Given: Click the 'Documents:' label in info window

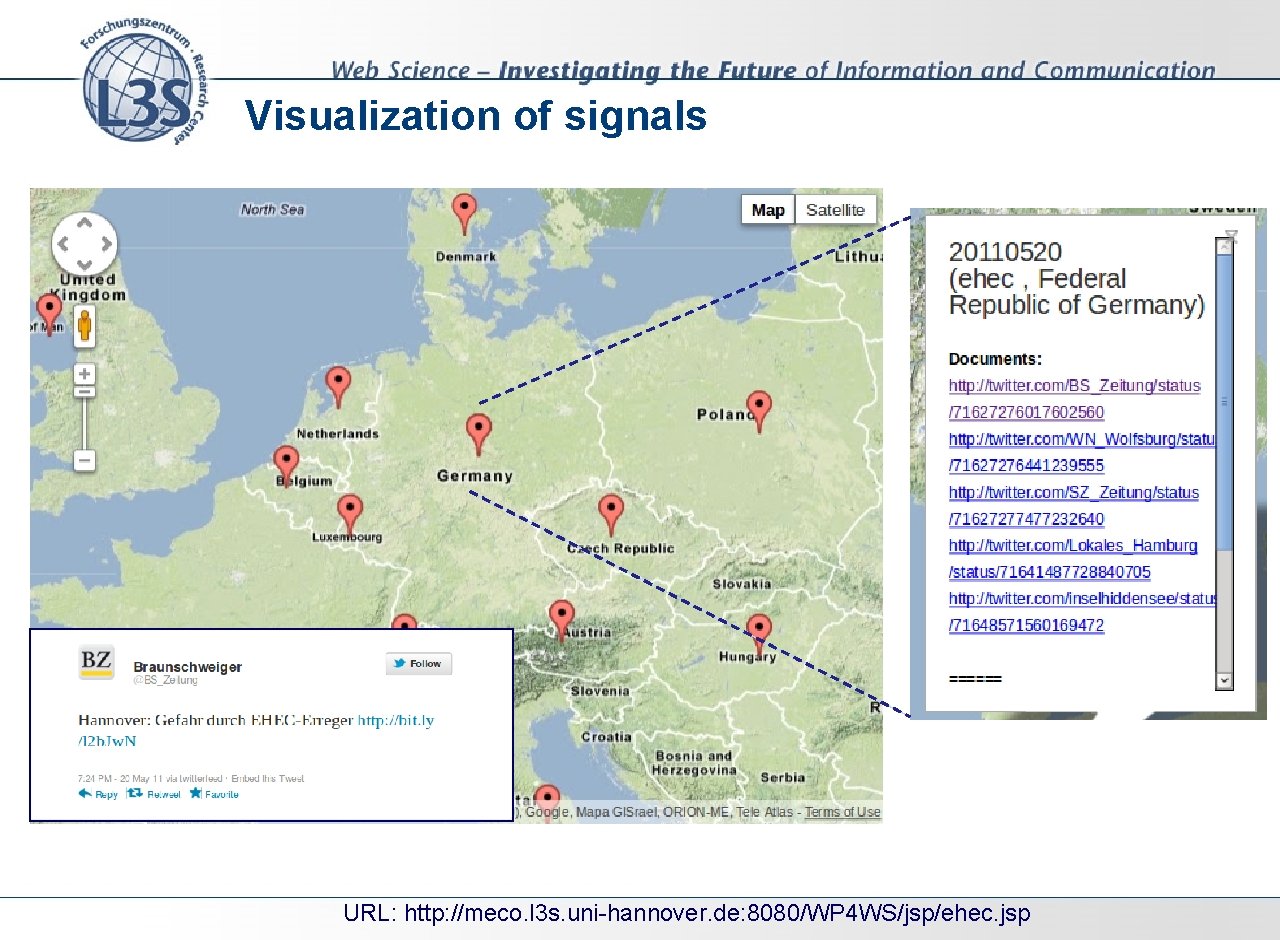Looking at the screenshot, I should pos(995,359).
